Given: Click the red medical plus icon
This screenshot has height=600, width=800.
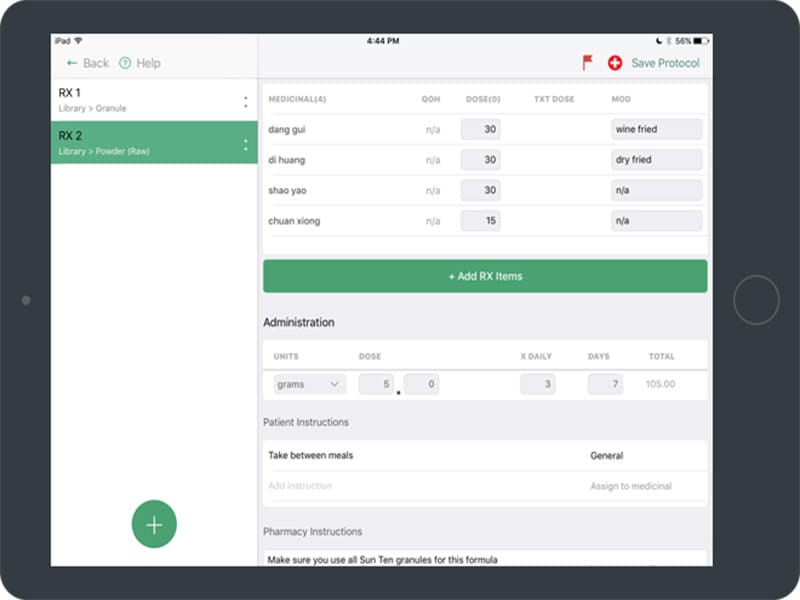Looking at the screenshot, I should 615,63.
